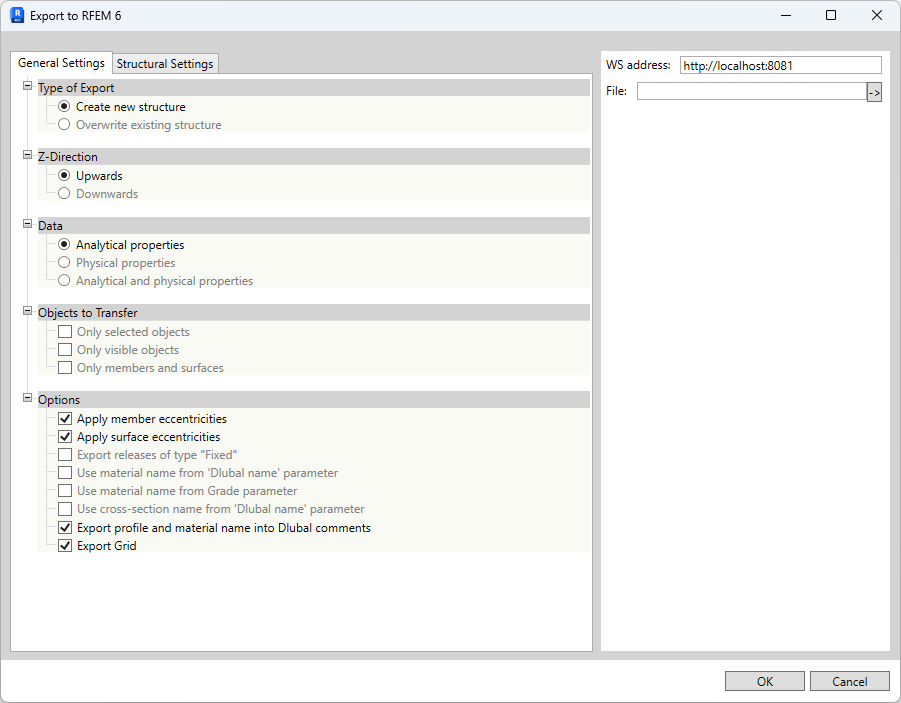This screenshot has width=901, height=703.
Task: Select the Downwards Z-direction option
Action: (62, 193)
